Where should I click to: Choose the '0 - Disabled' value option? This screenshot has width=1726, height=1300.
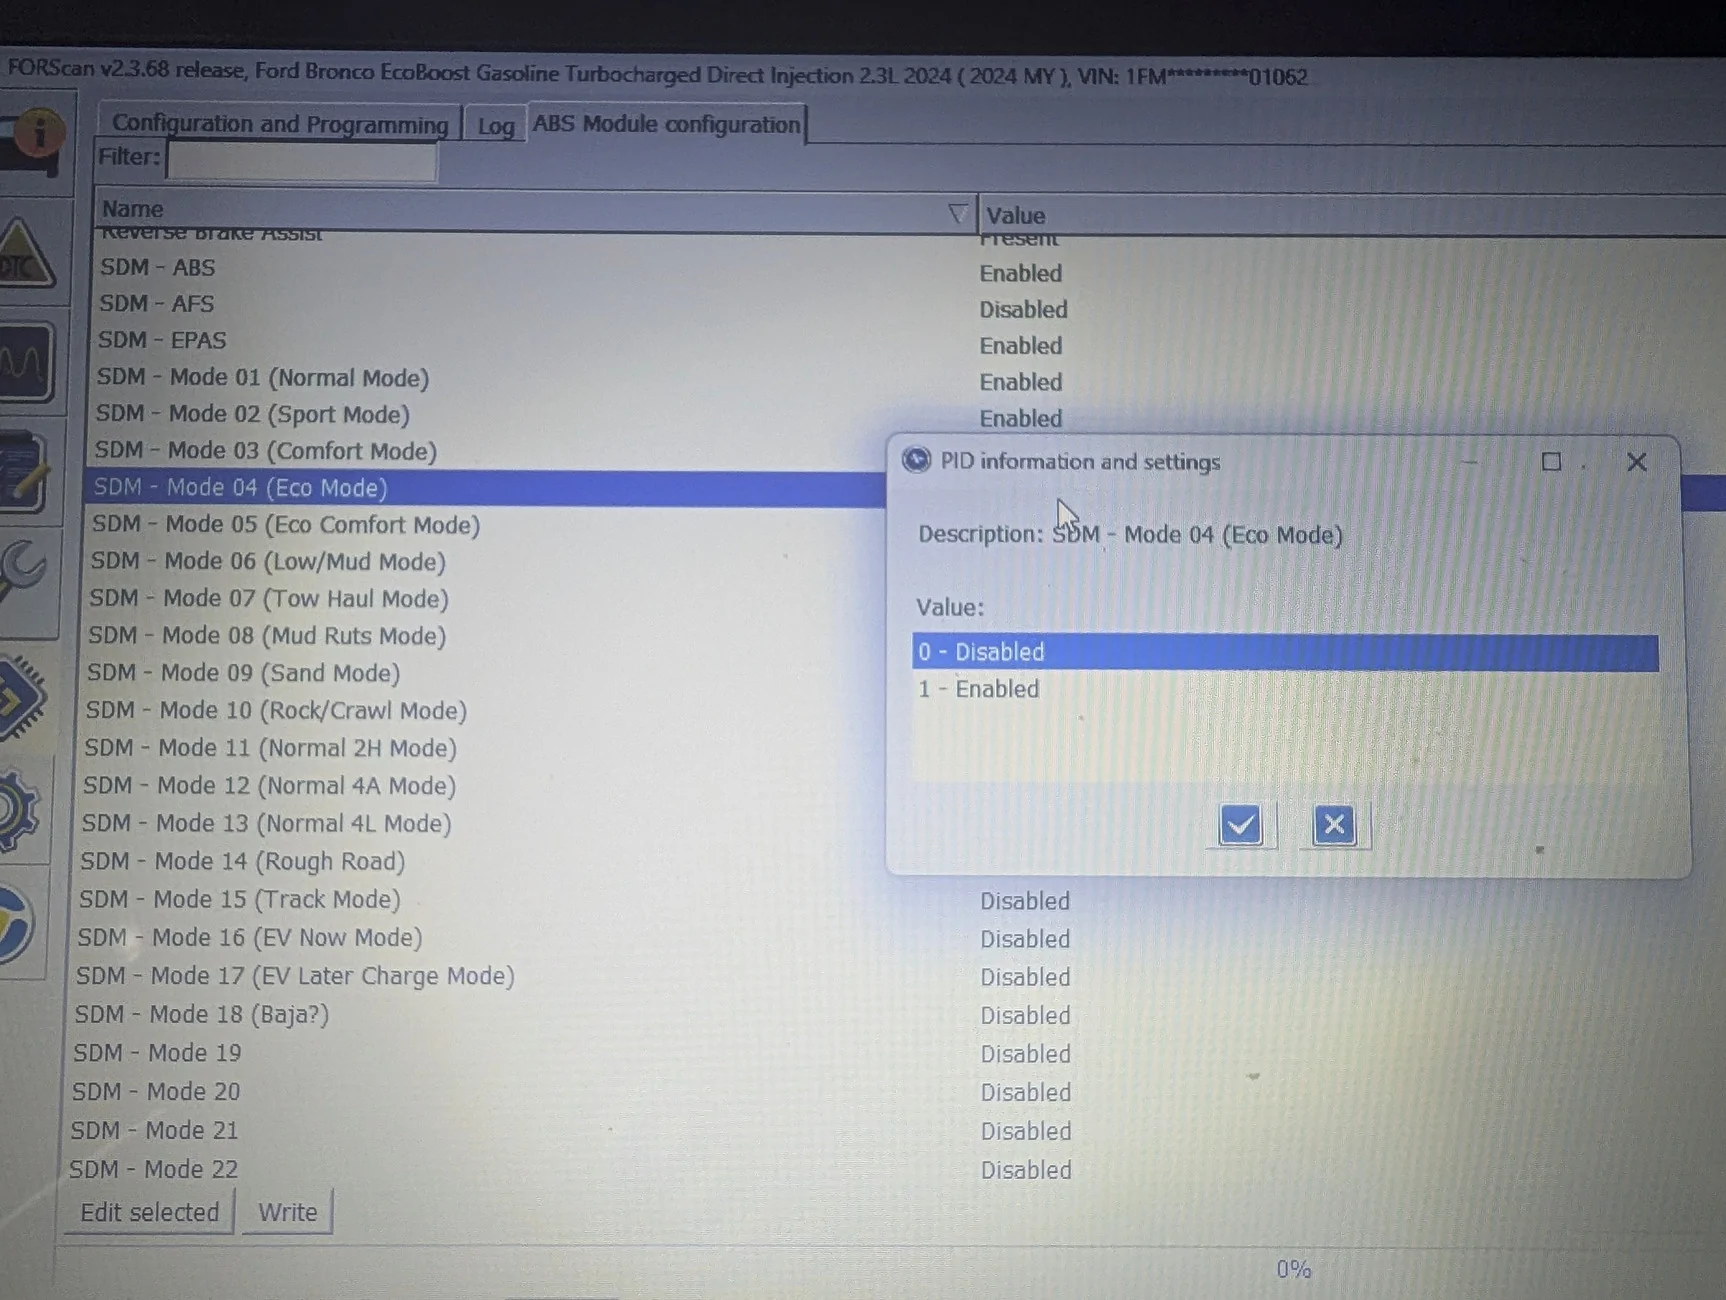coord(1285,652)
